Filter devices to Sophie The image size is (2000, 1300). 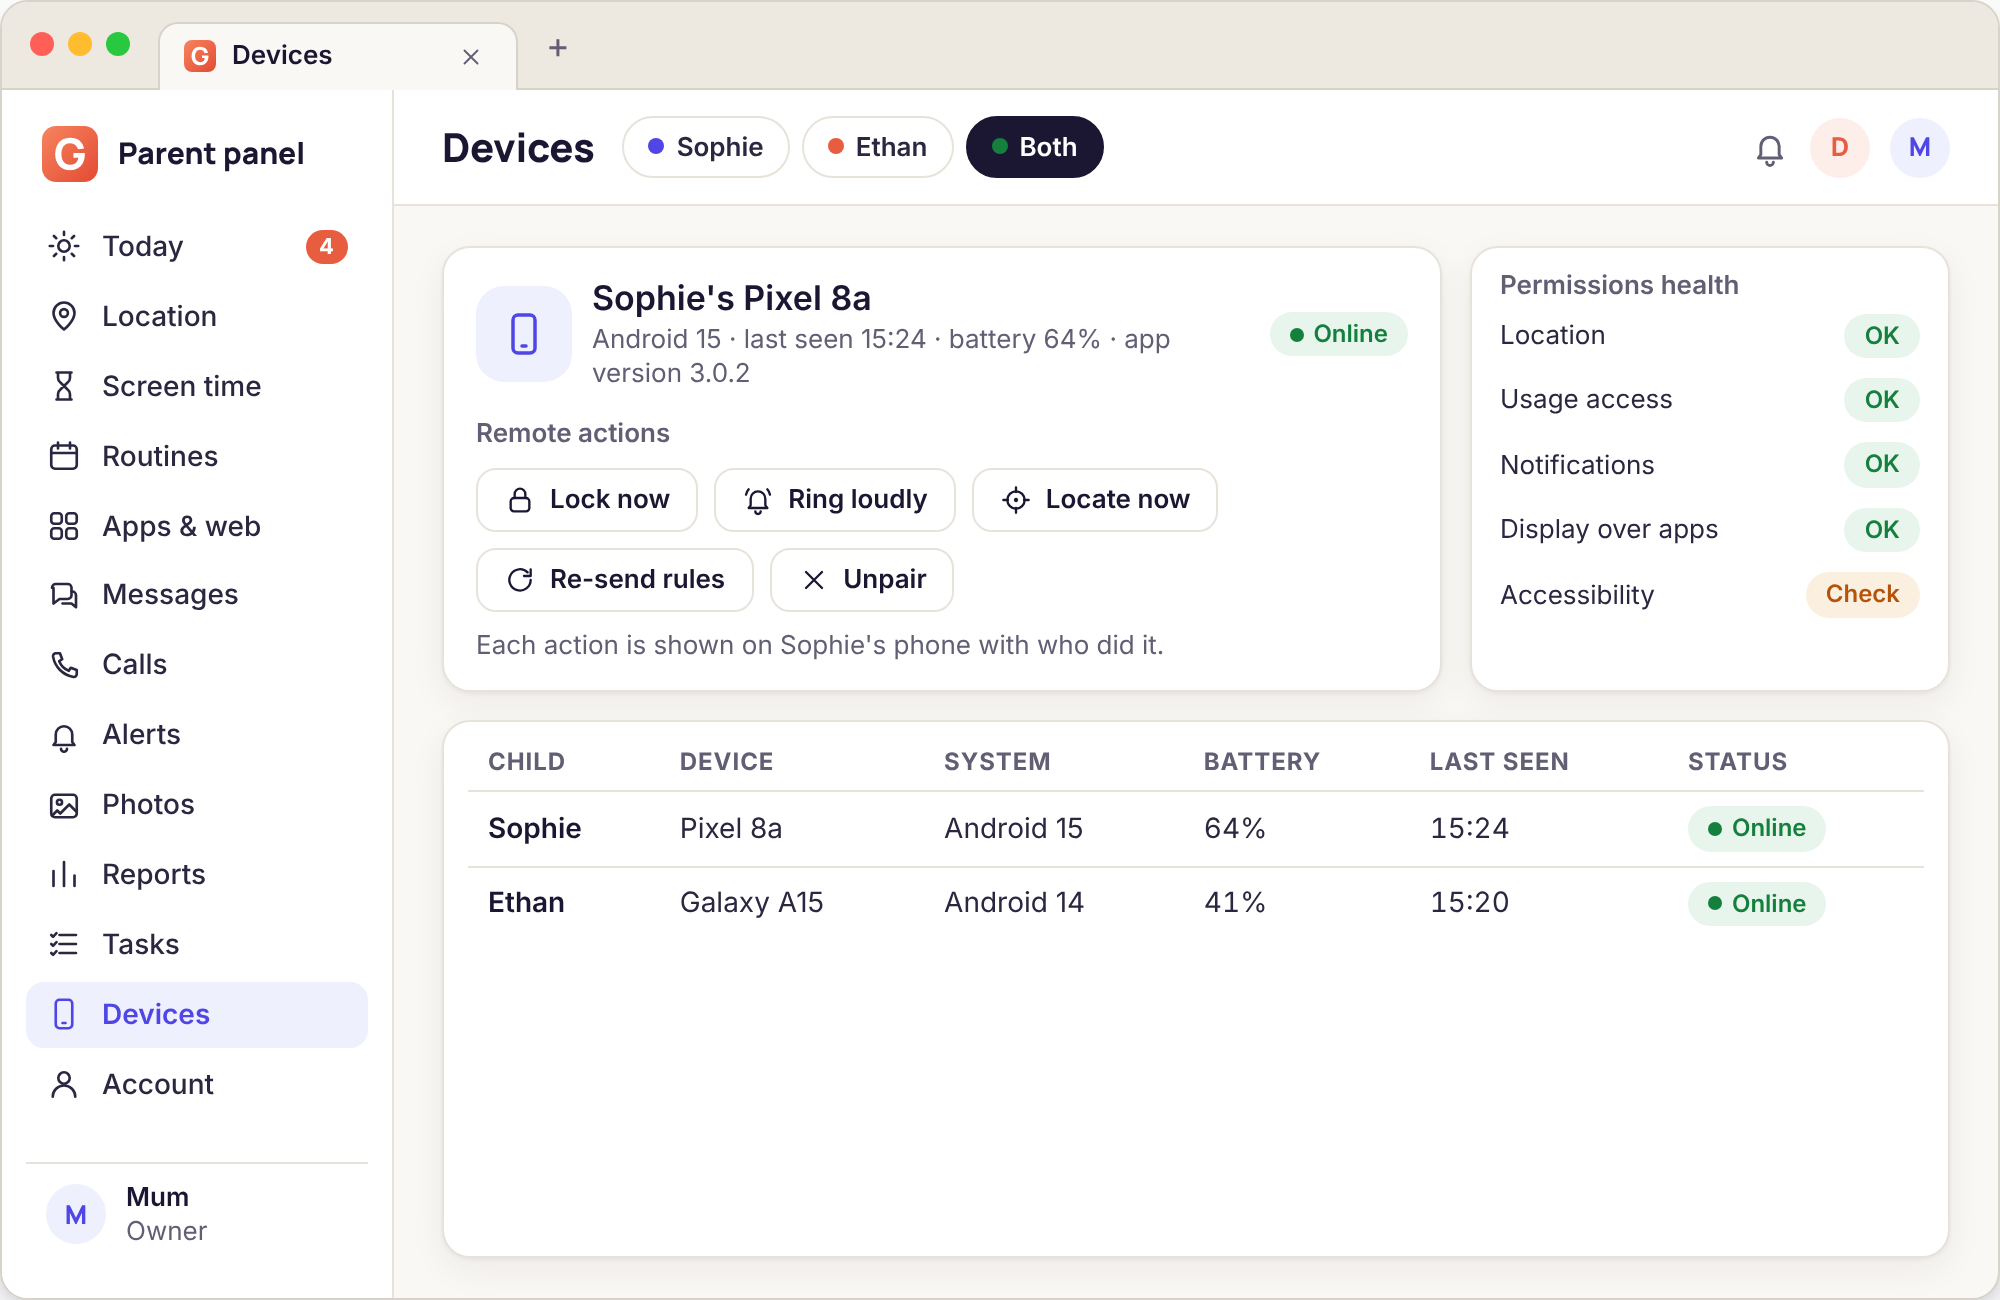coord(706,147)
